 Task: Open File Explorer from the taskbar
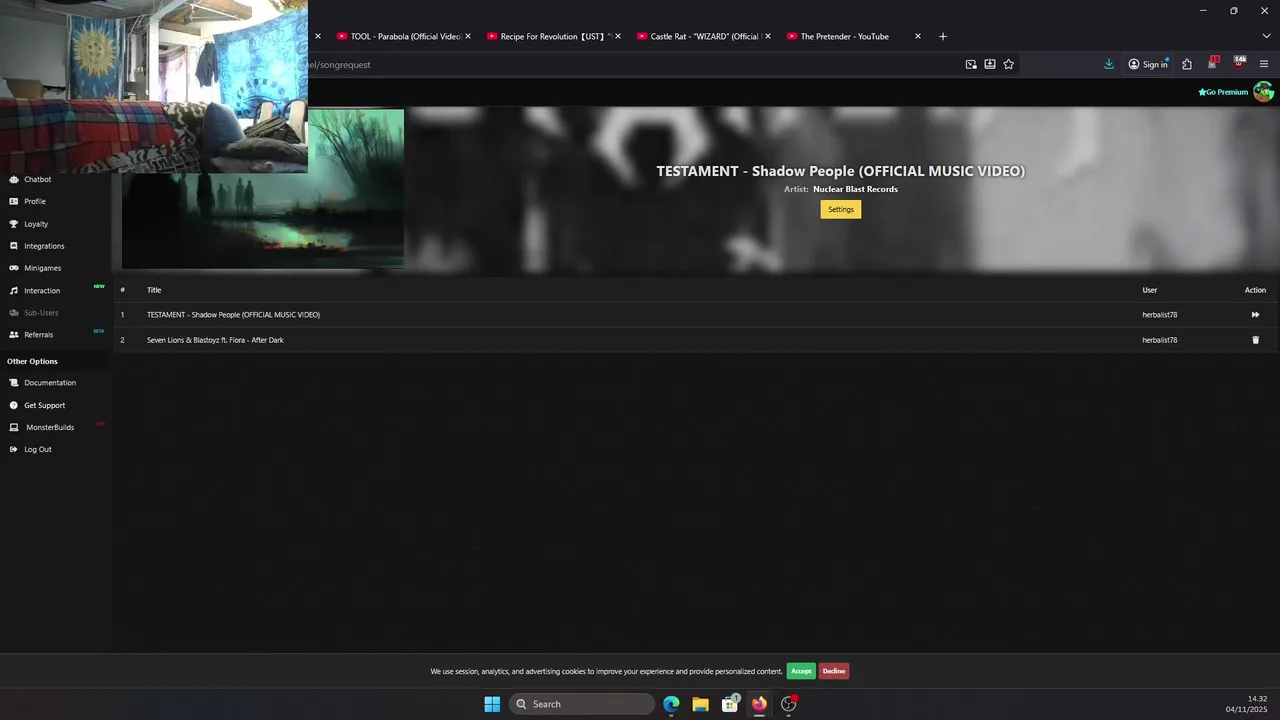700,704
